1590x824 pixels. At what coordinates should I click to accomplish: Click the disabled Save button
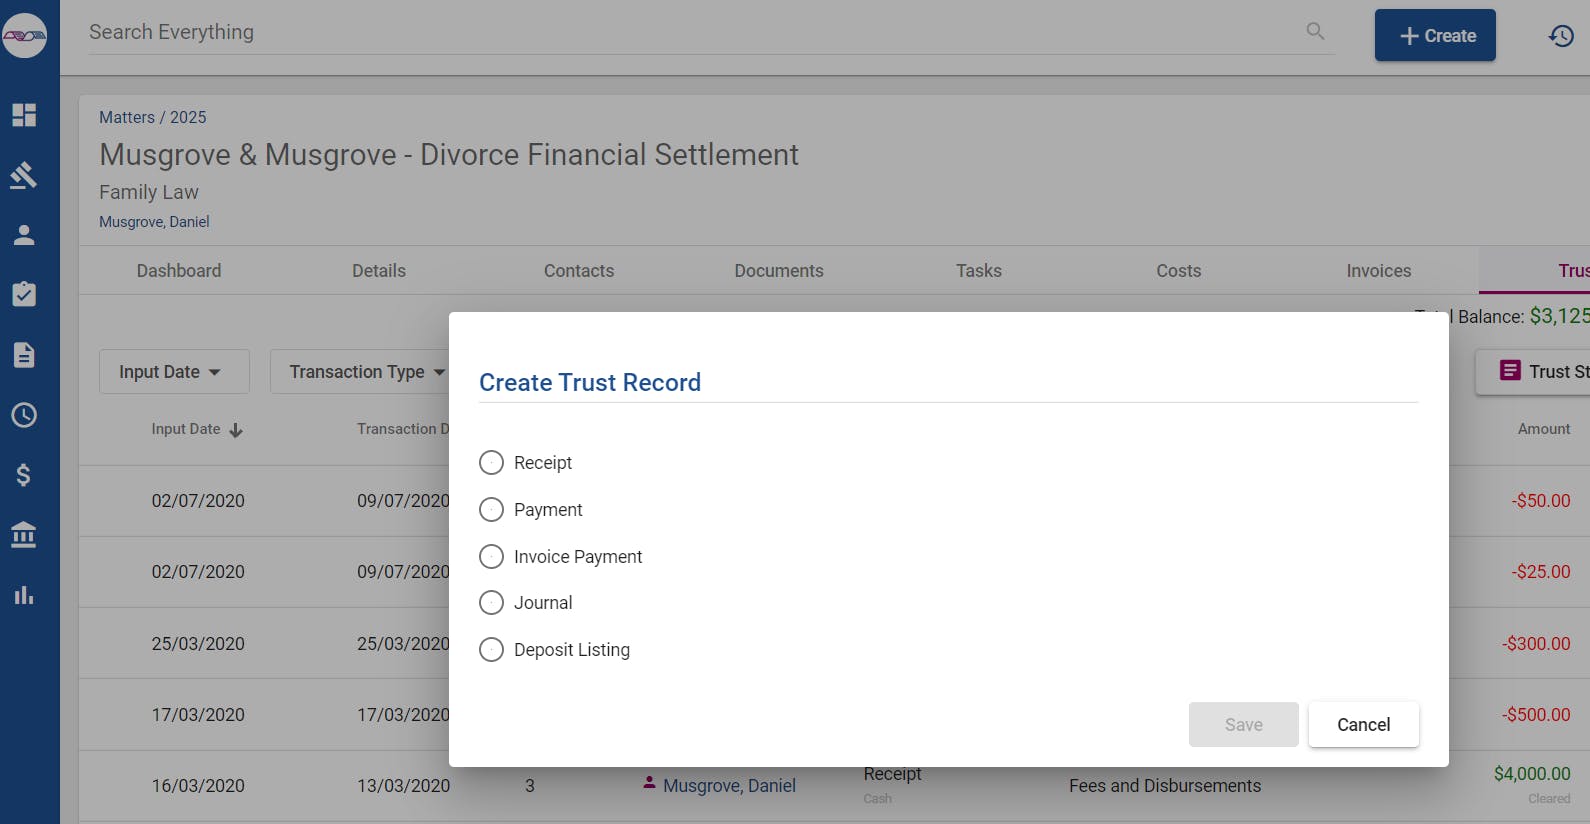(x=1244, y=725)
